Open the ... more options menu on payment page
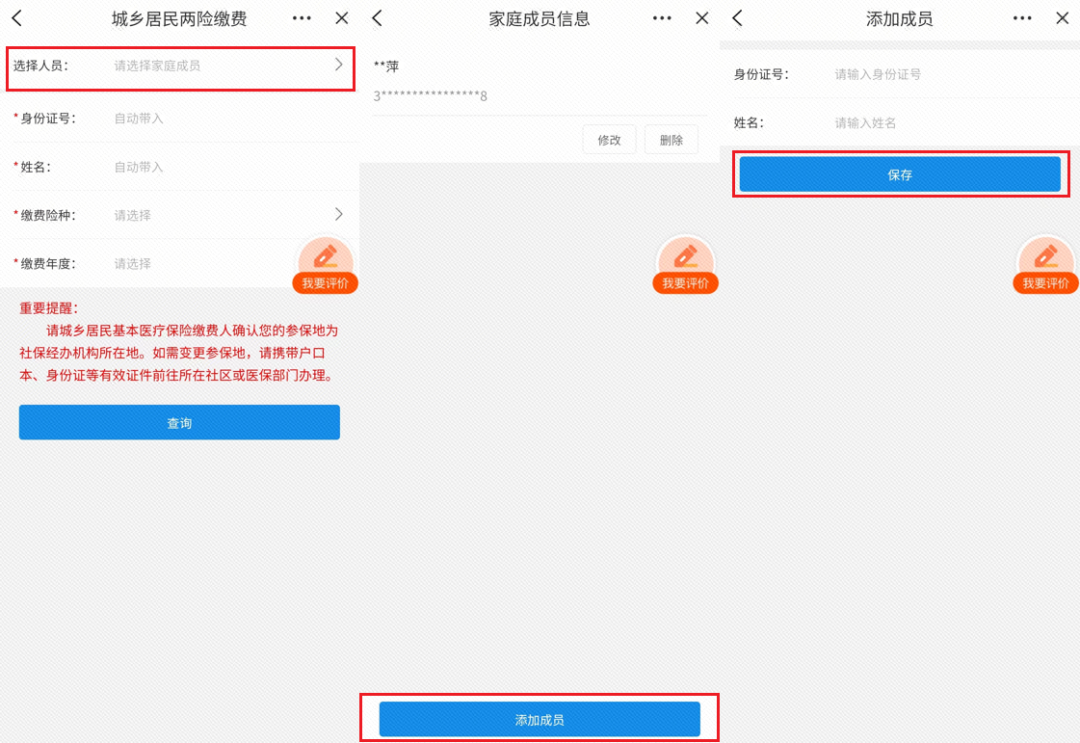The width and height of the screenshot is (1080, 743). pyautogui.click(x=301, y=17)
